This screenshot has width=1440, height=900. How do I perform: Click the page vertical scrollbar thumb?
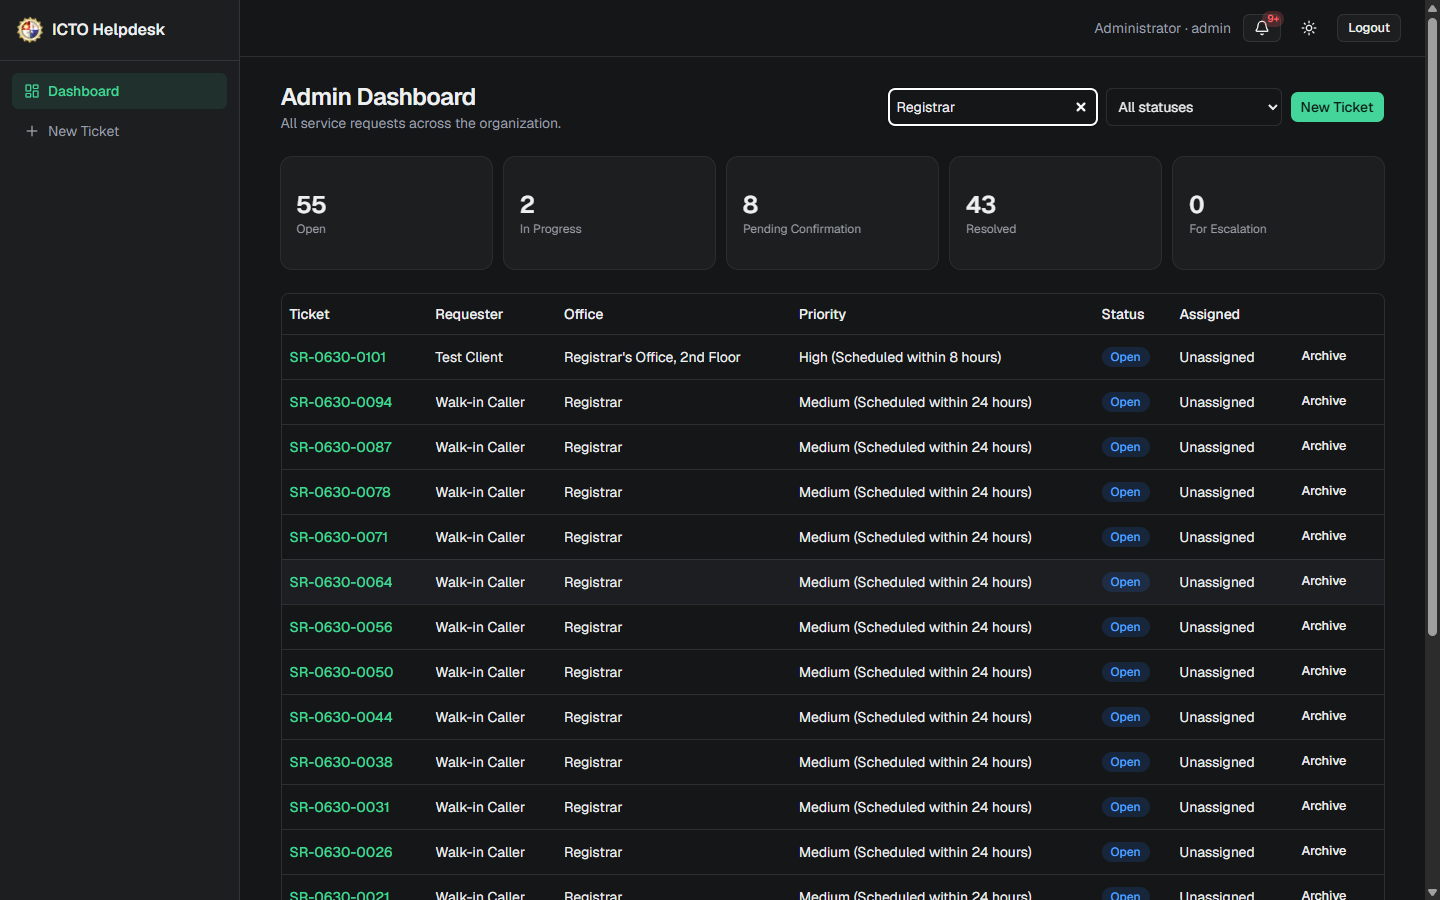point(1432,327)
